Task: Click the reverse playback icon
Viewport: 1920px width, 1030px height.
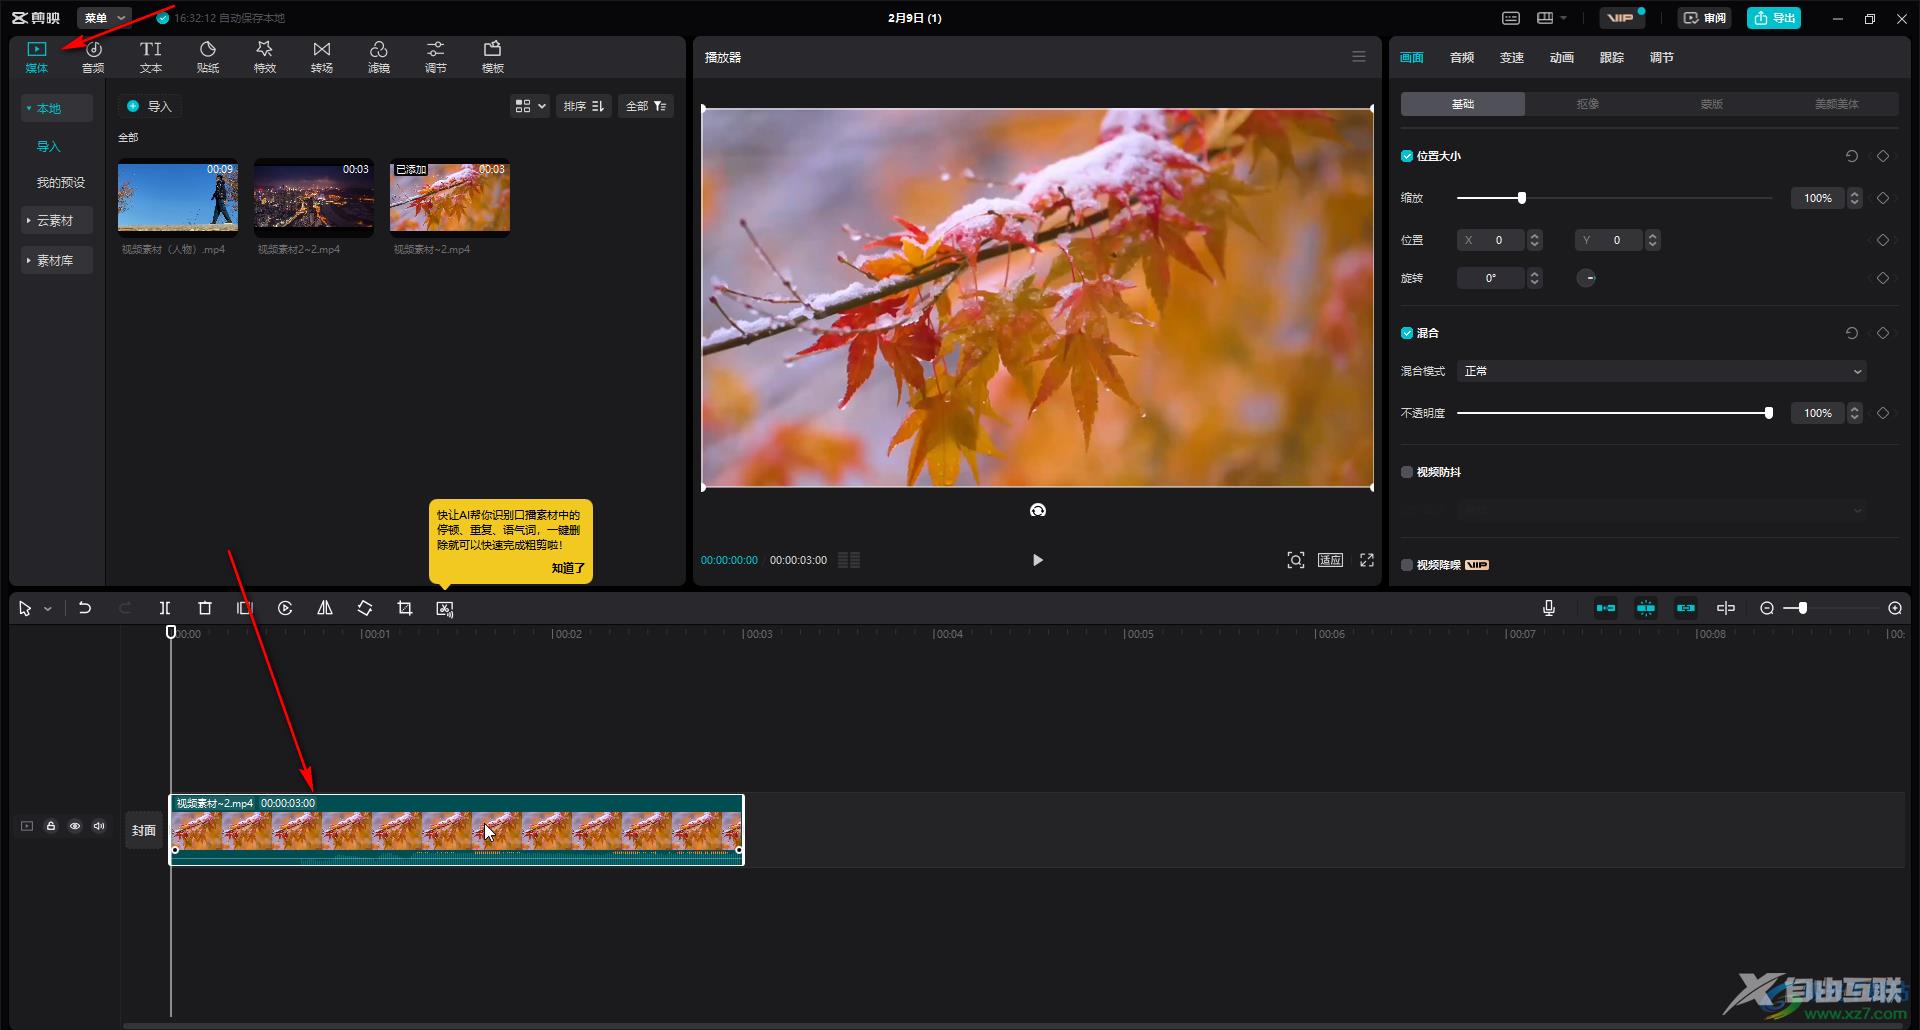Action: (285, 608)
